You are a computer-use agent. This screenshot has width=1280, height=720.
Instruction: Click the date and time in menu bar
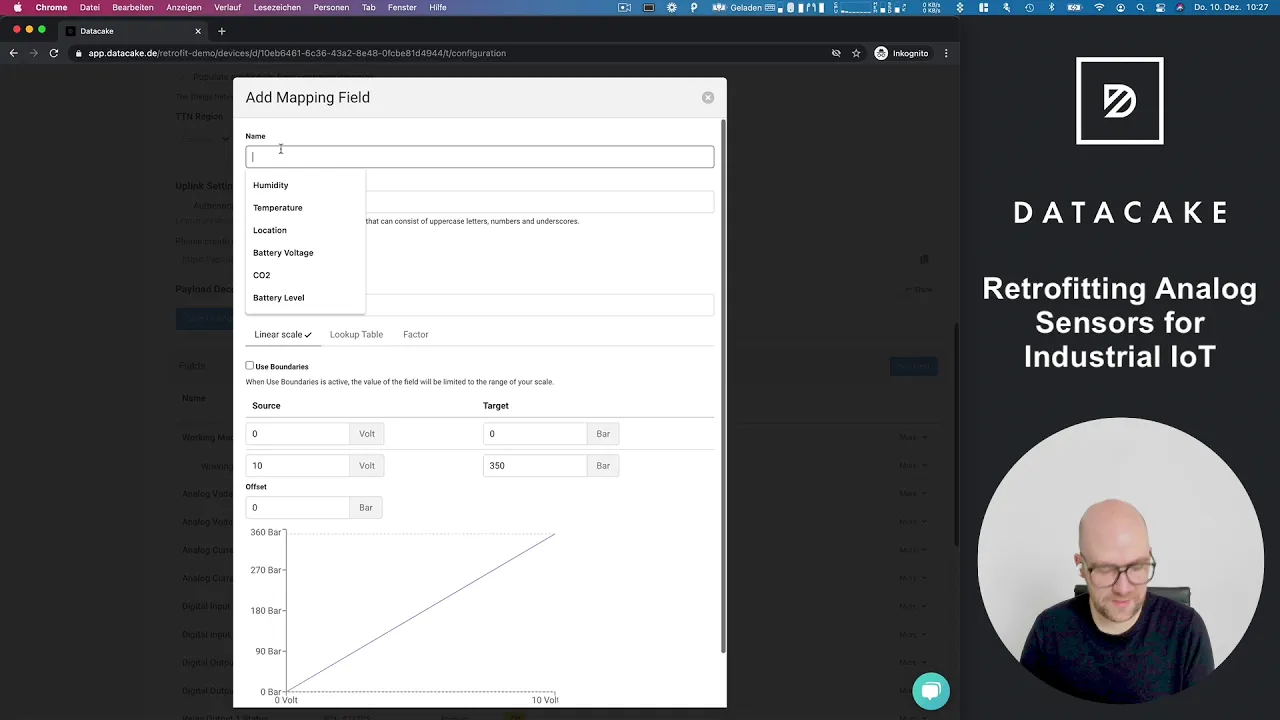click(1233, 7)
